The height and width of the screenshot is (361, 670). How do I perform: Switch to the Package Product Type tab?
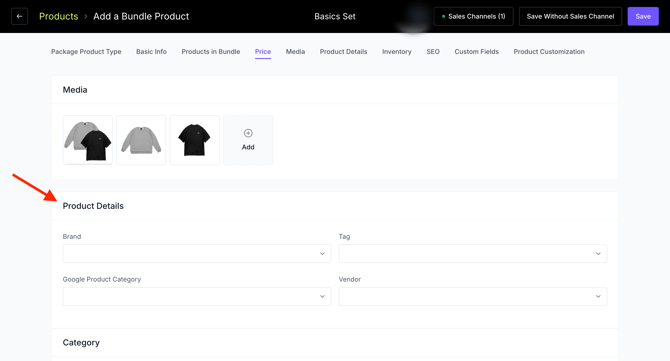pos(86,52)
